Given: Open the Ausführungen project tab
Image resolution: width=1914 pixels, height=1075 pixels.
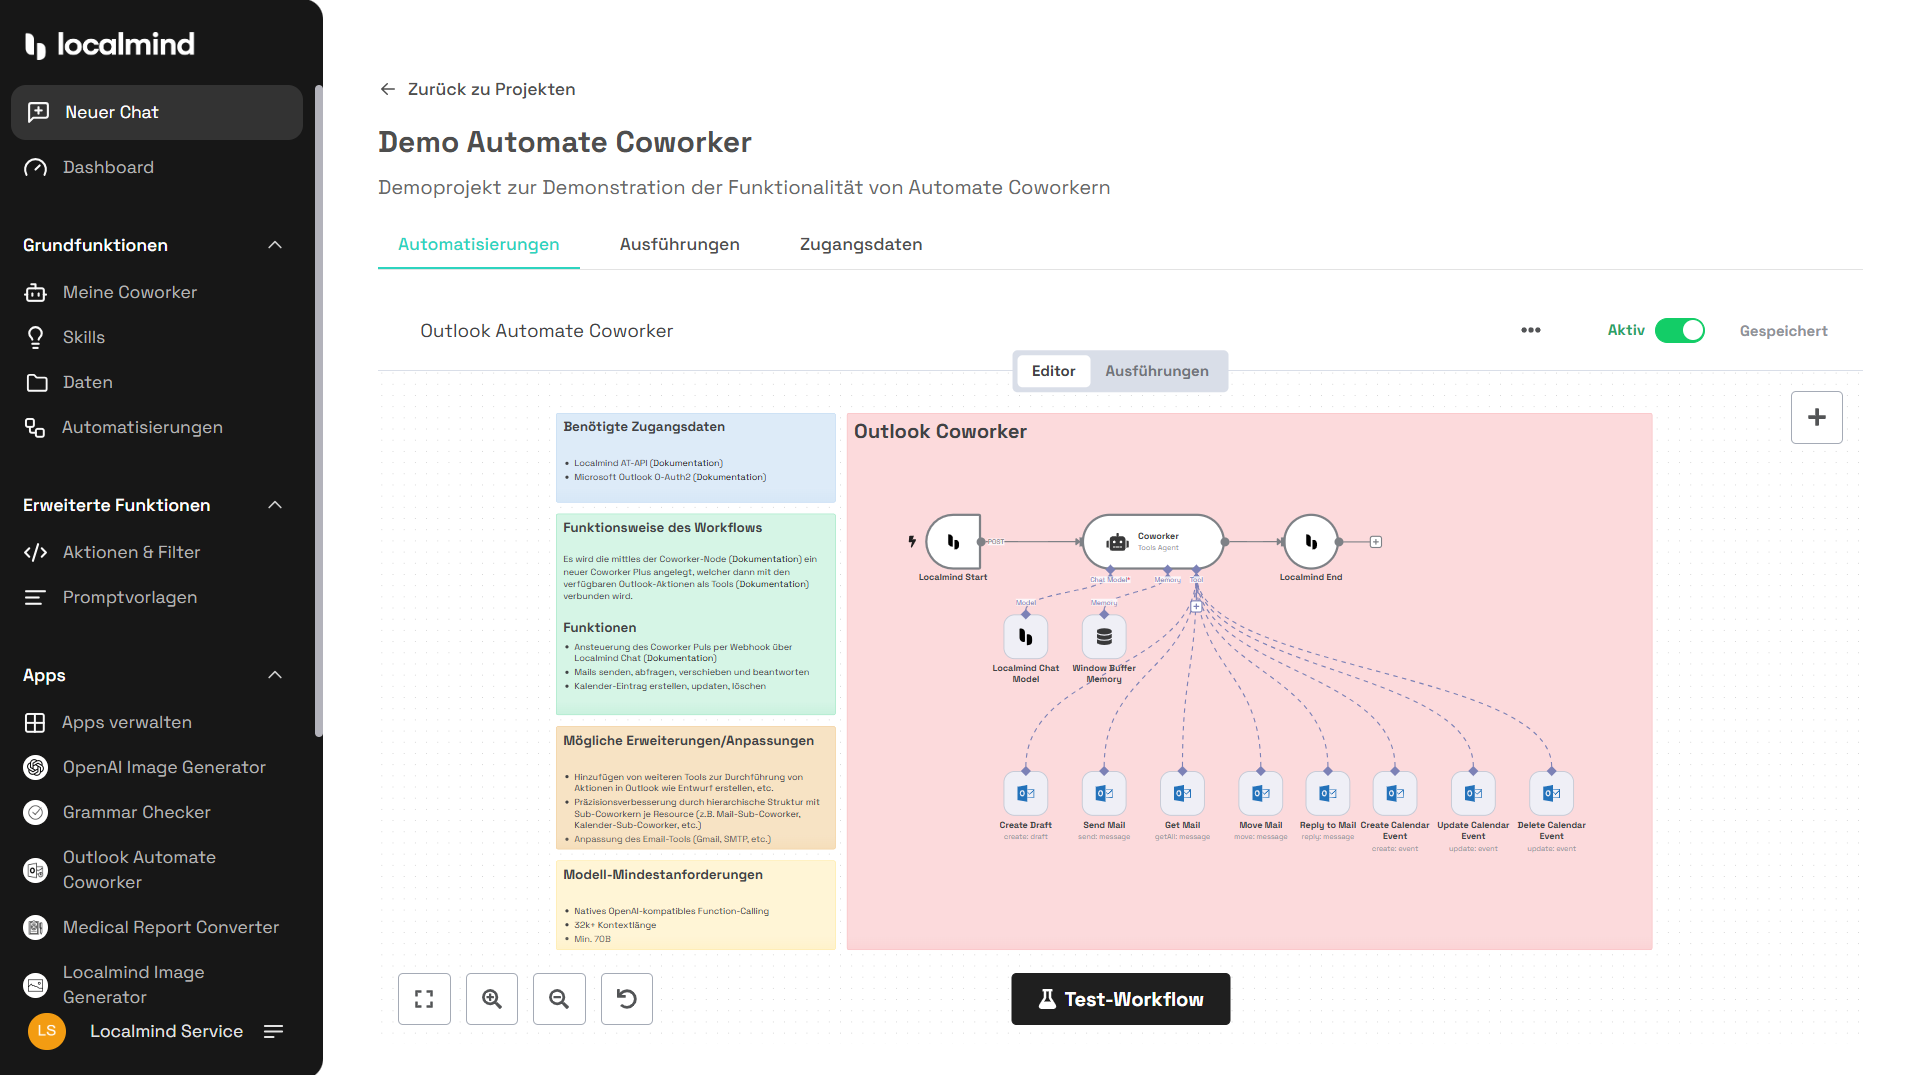Looking at the screenshot, I should (x=679, y=244).
